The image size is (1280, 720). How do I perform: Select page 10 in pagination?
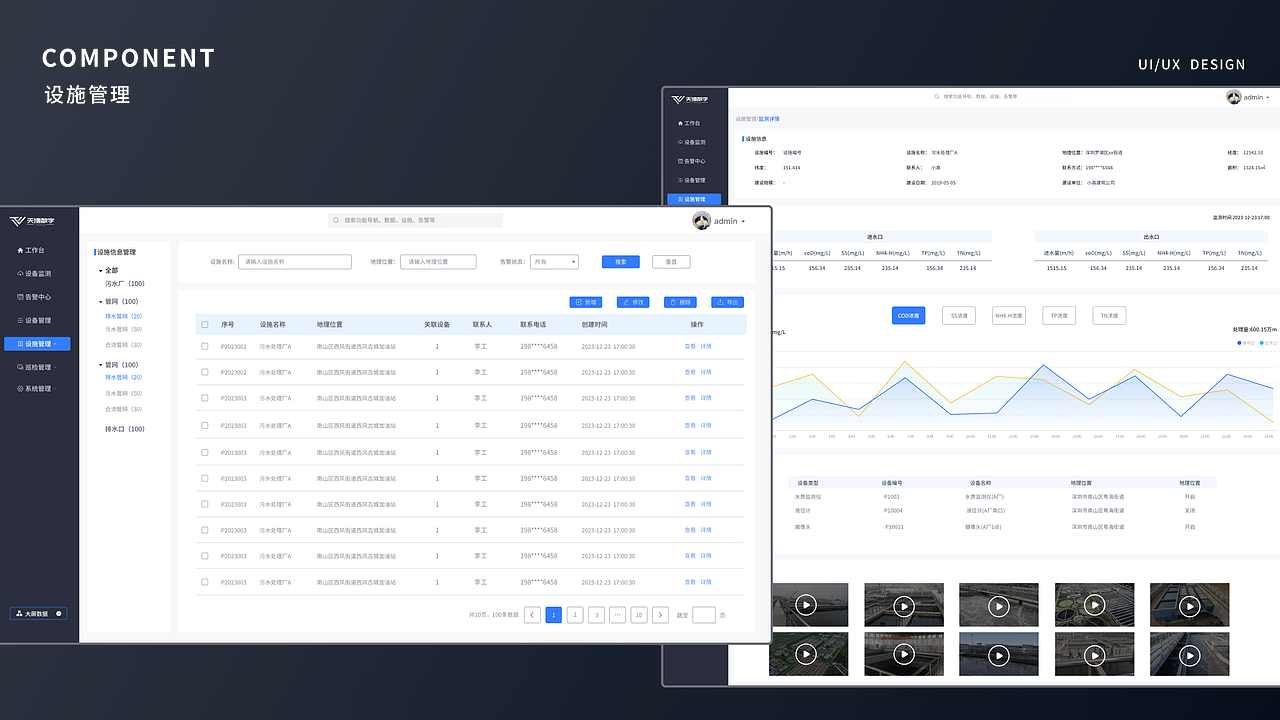click(x=638, y=615)
